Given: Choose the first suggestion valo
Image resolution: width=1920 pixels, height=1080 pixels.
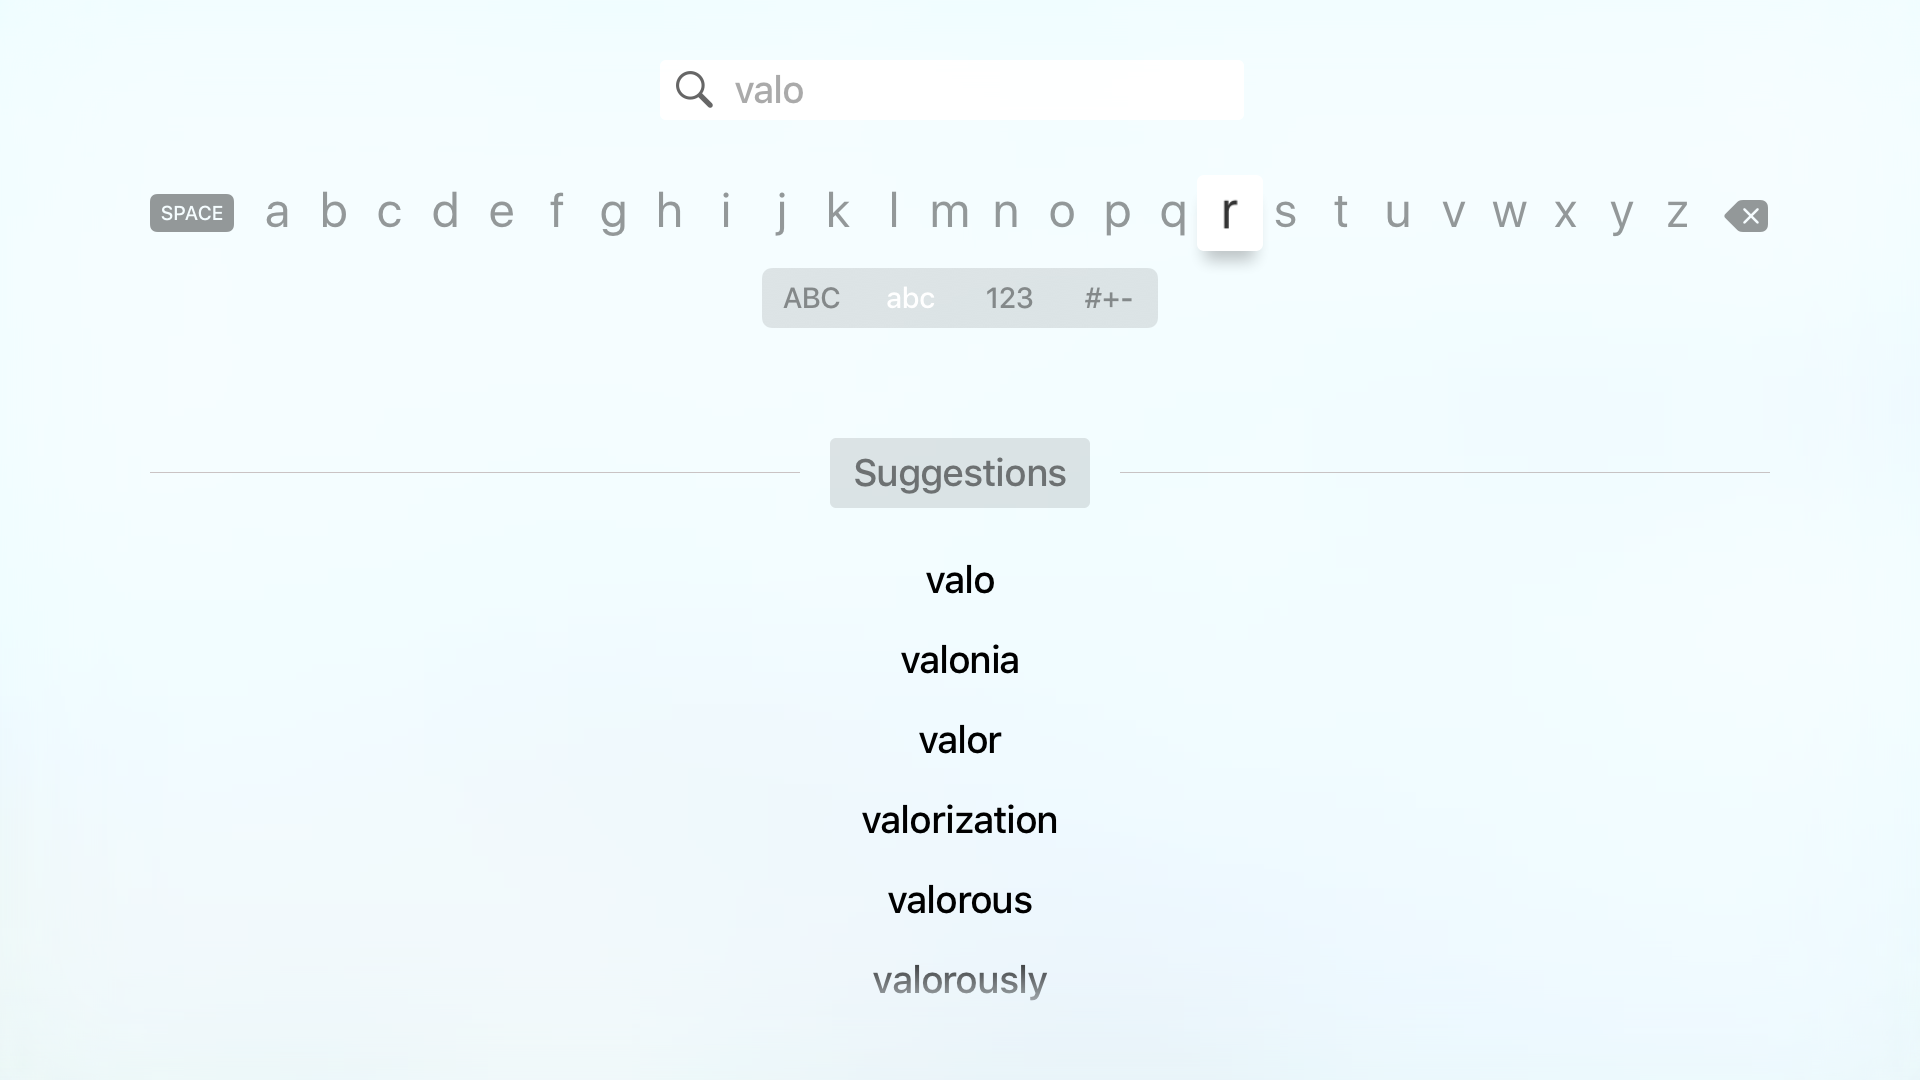Looking at the screenshot, I should coord(959,579).
